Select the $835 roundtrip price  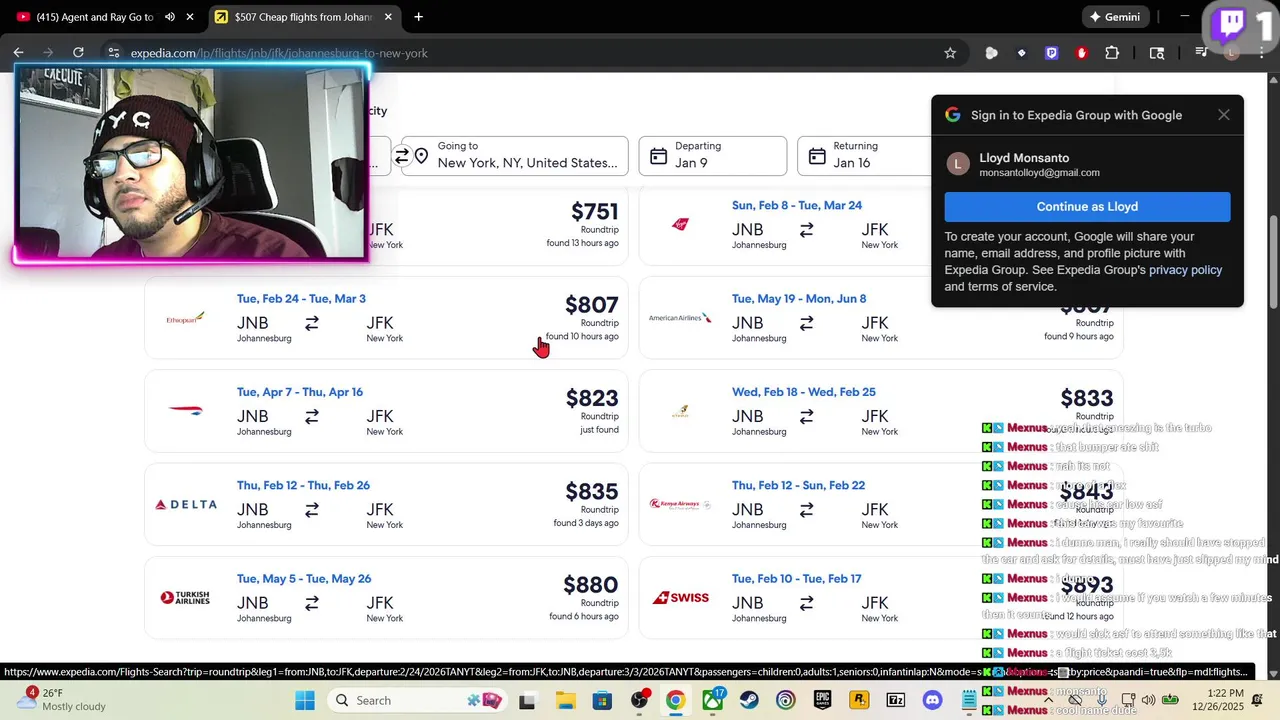[592, 492]
